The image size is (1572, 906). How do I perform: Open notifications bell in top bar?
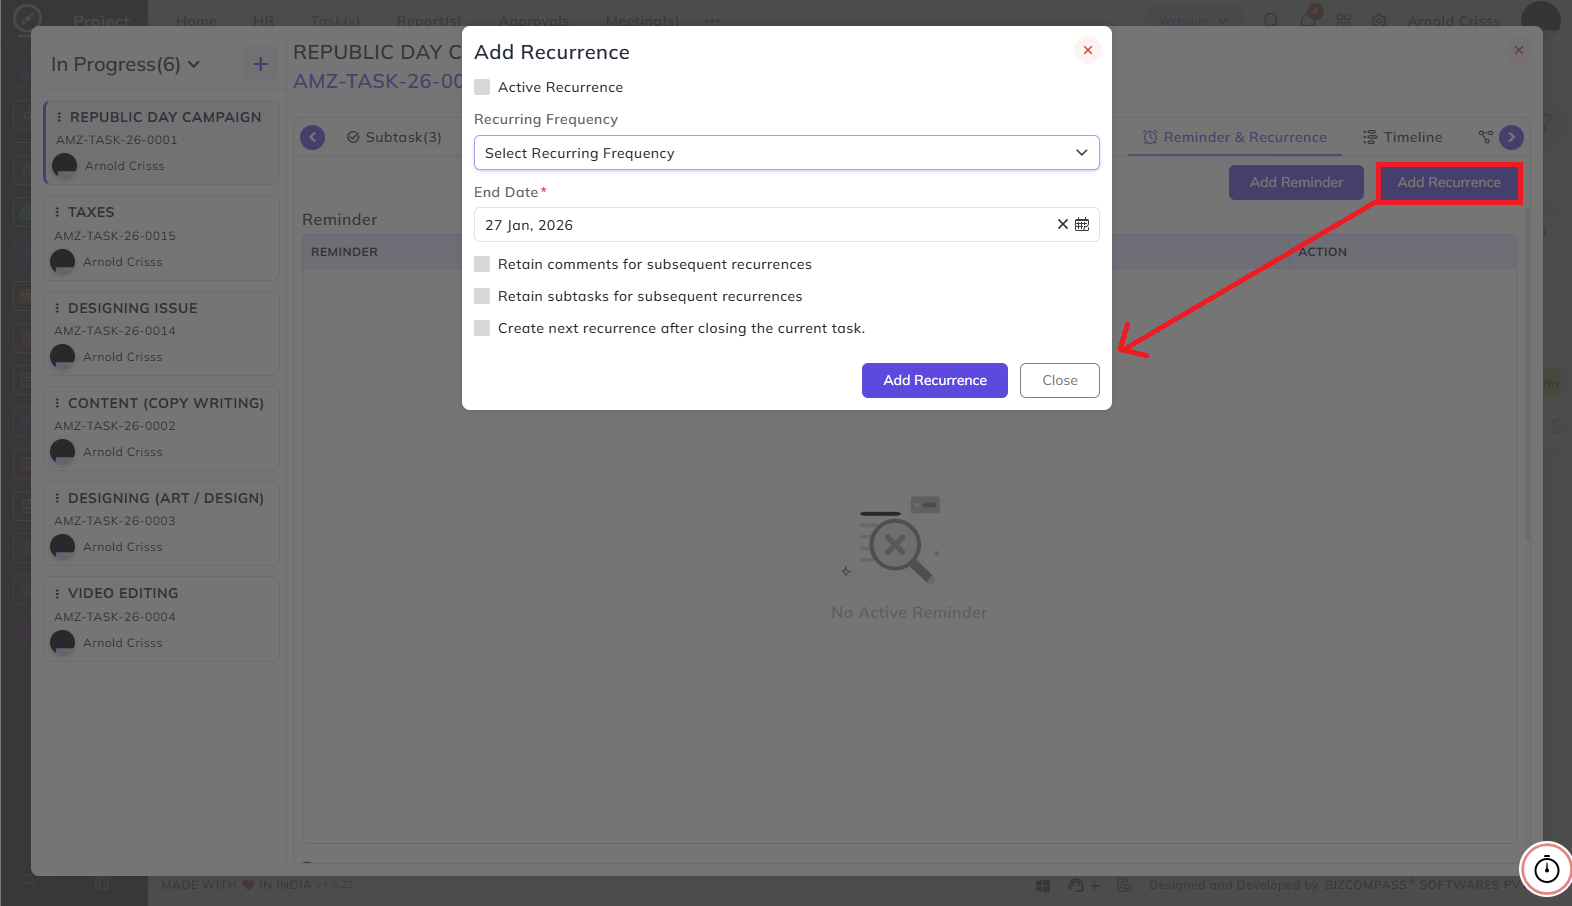click(x=1308, y=20)
